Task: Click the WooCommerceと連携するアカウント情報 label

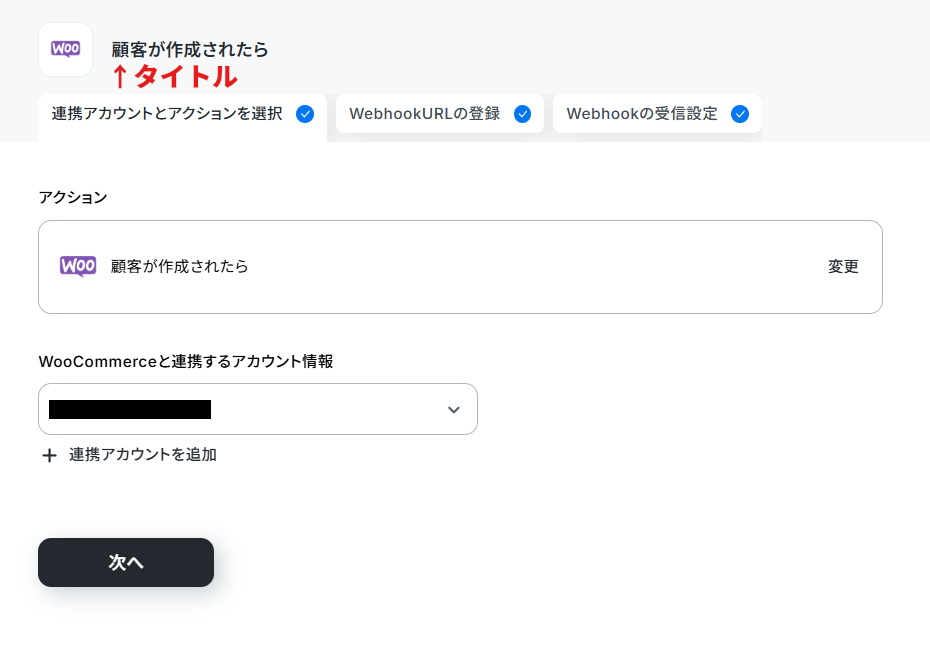Action: tap(186, 361)
